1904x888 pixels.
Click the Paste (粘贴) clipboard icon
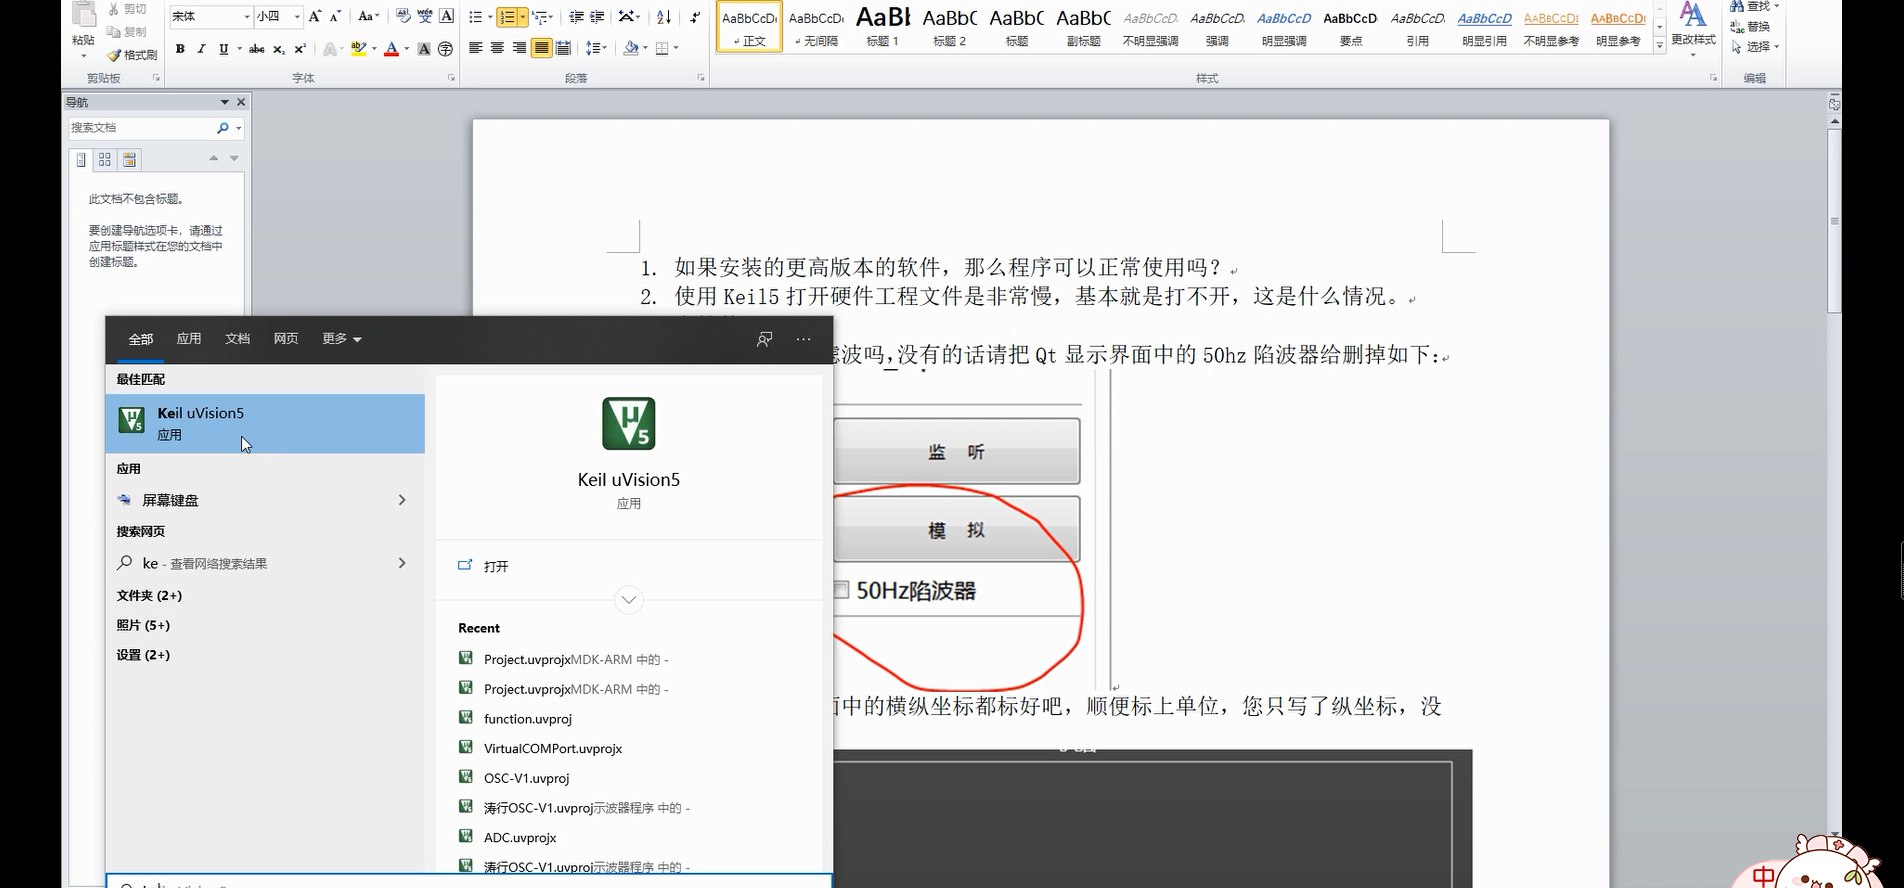[x=84, y=16]
